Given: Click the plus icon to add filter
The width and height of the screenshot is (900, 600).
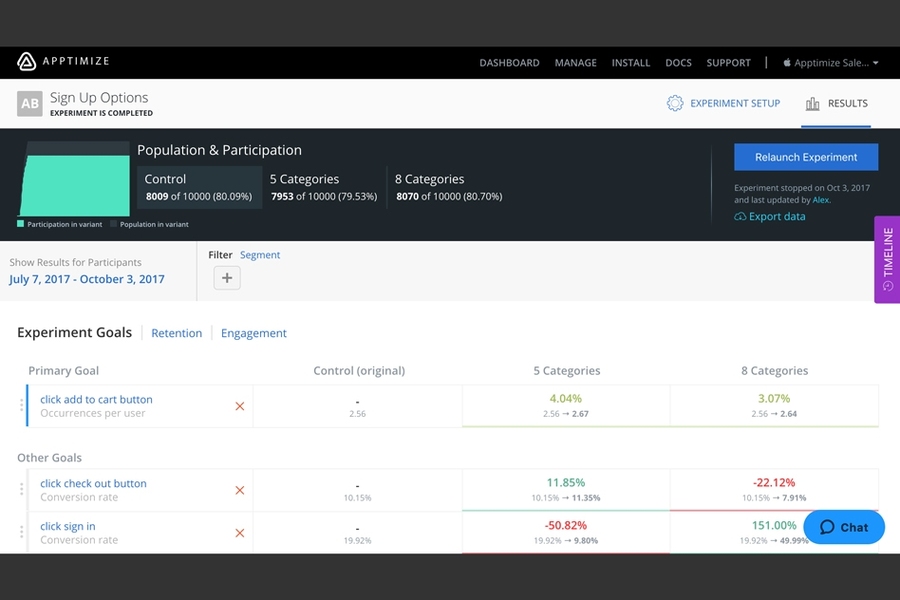Looking at the screenshot, I should 227,278.
